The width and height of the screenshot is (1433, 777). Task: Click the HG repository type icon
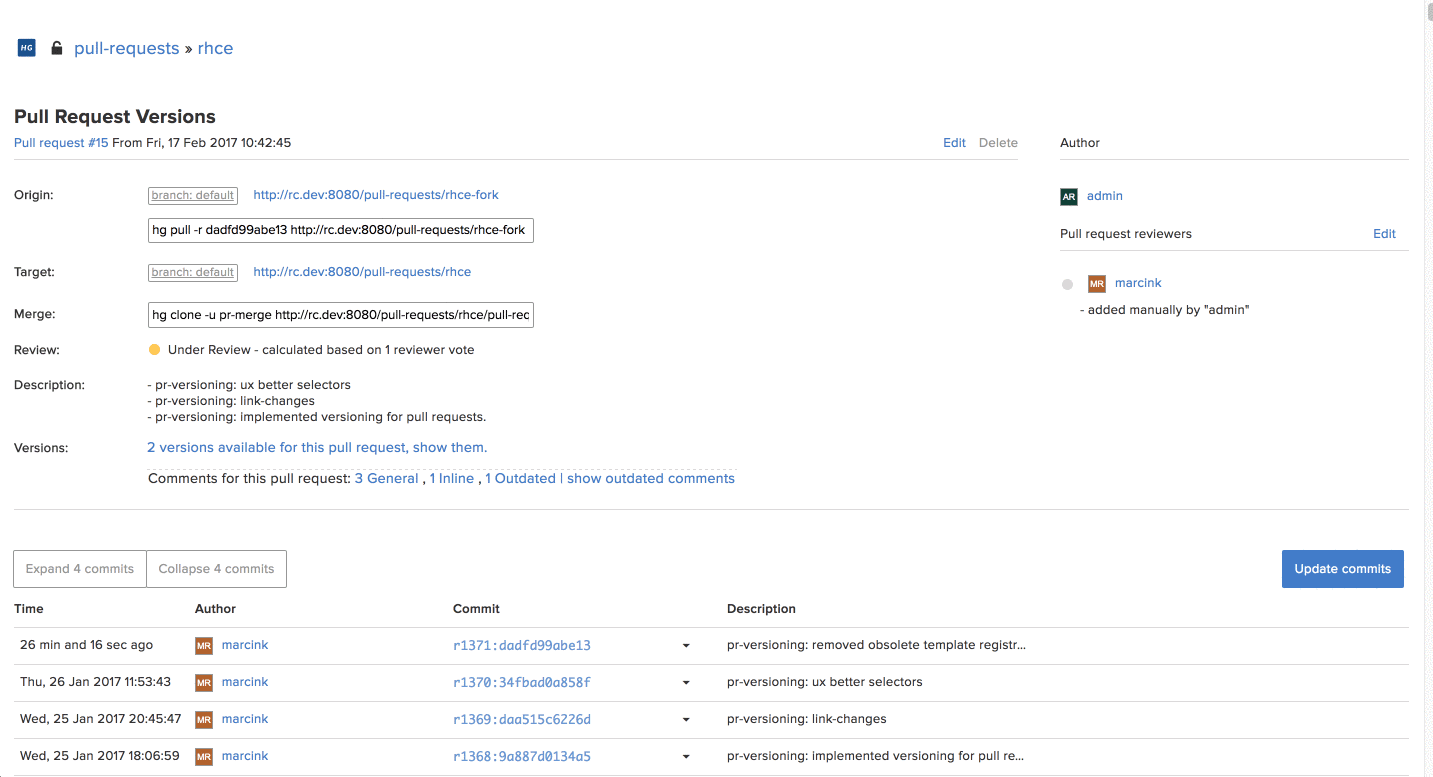pyautogui.click(x=27, y=48)
